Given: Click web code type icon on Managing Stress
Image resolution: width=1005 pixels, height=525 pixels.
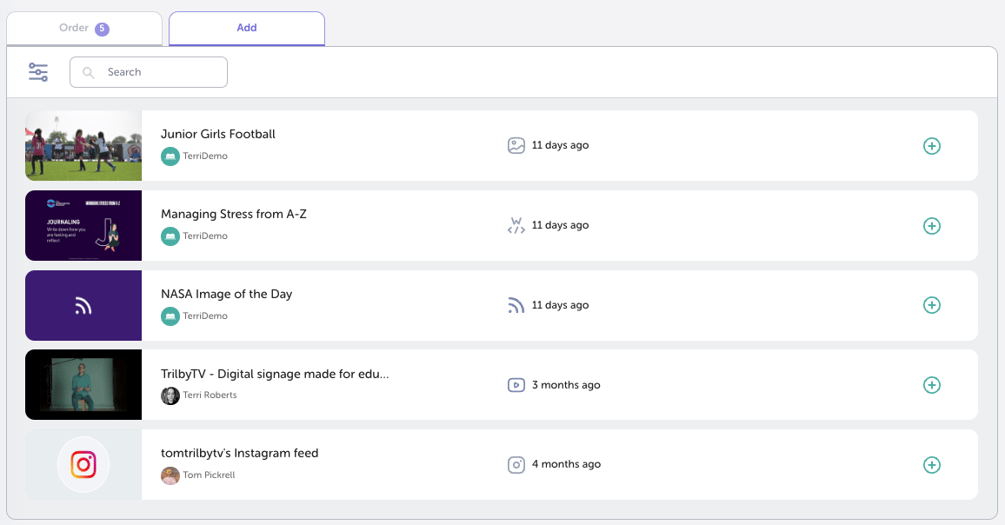Looking at the screenshot, I should (x=516, y=226).
